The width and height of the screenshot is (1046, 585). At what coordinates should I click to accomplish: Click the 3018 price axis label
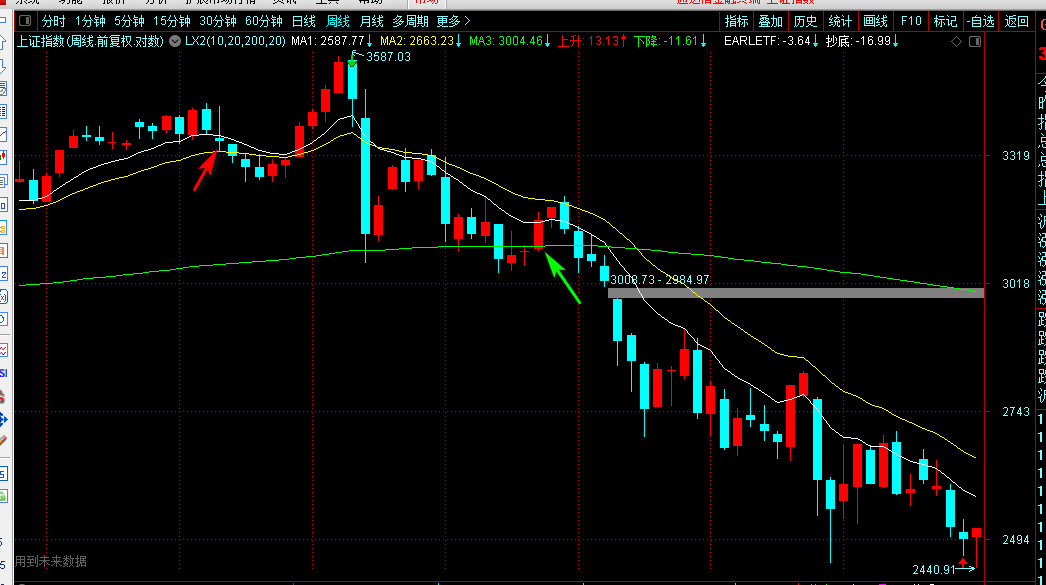pyautogui.click(x=1016, y=283)
